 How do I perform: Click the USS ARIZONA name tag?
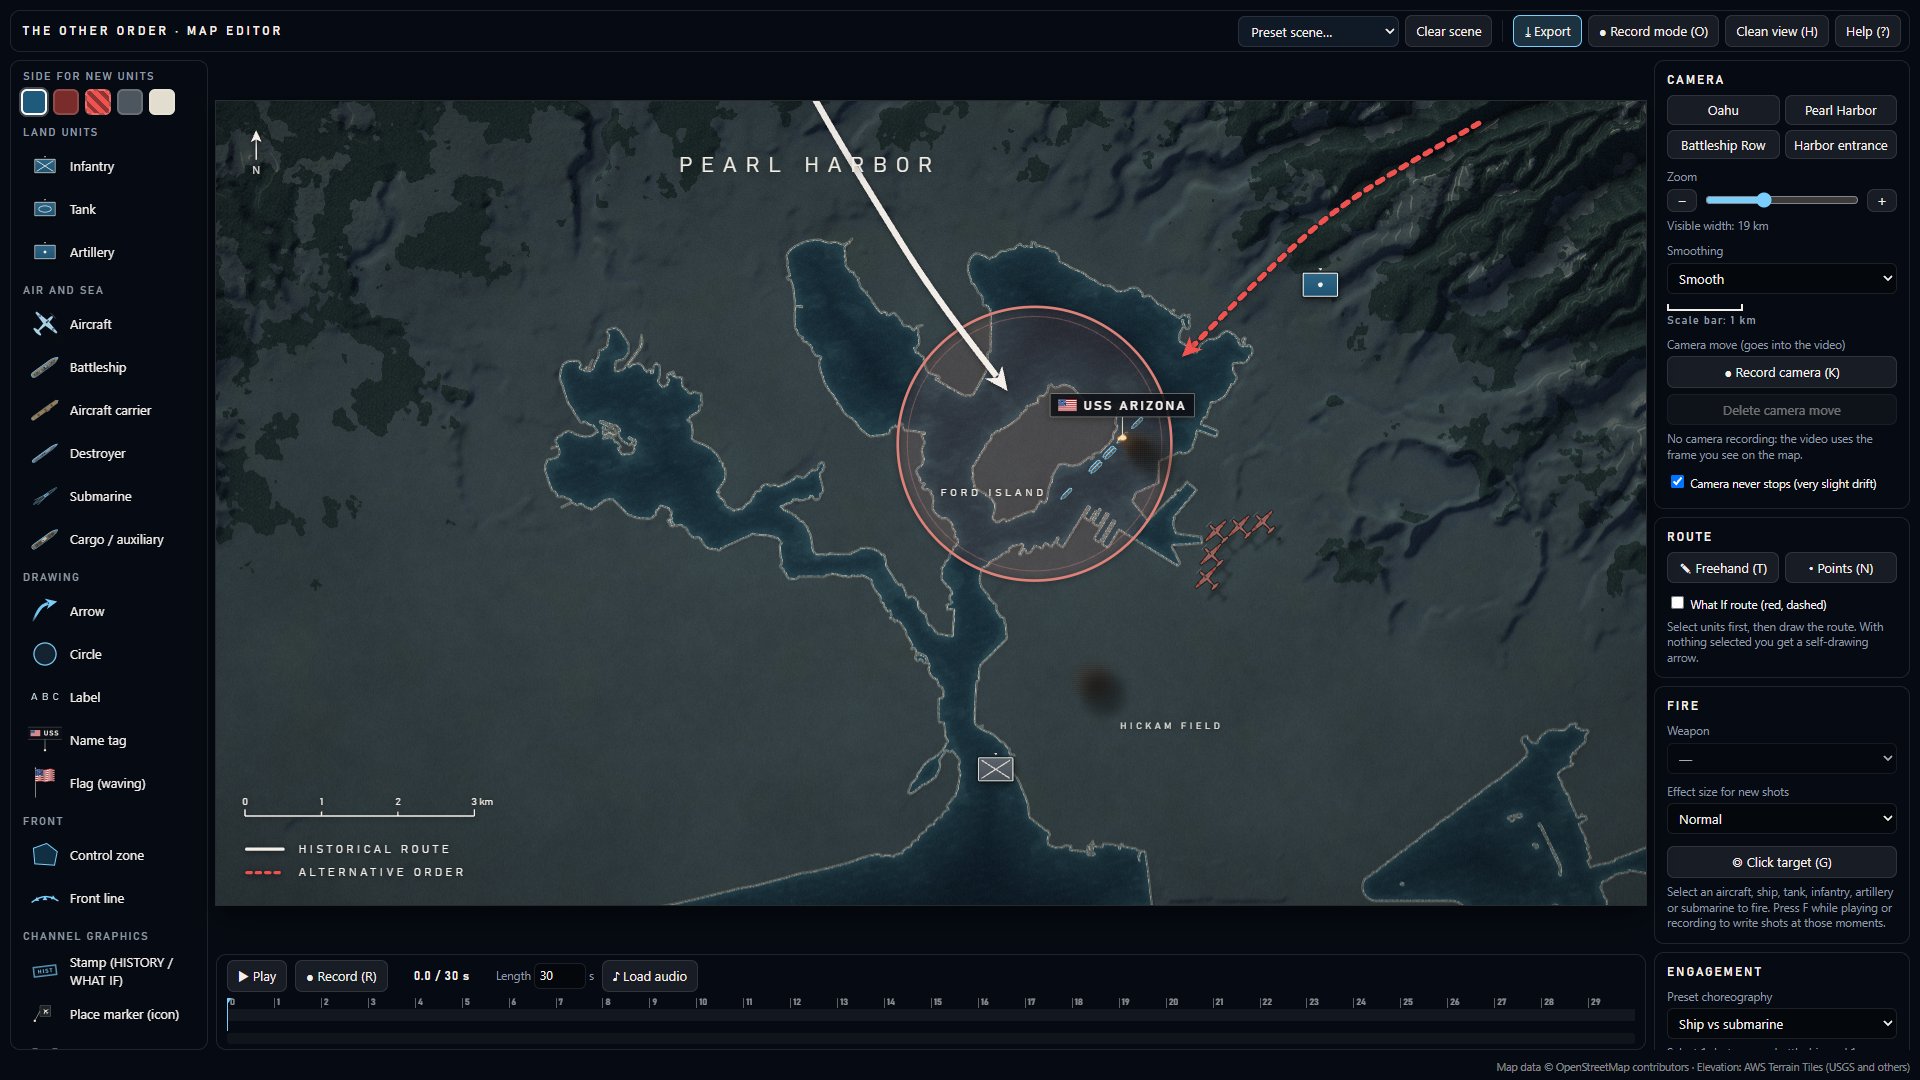(x=1122, y=405)
